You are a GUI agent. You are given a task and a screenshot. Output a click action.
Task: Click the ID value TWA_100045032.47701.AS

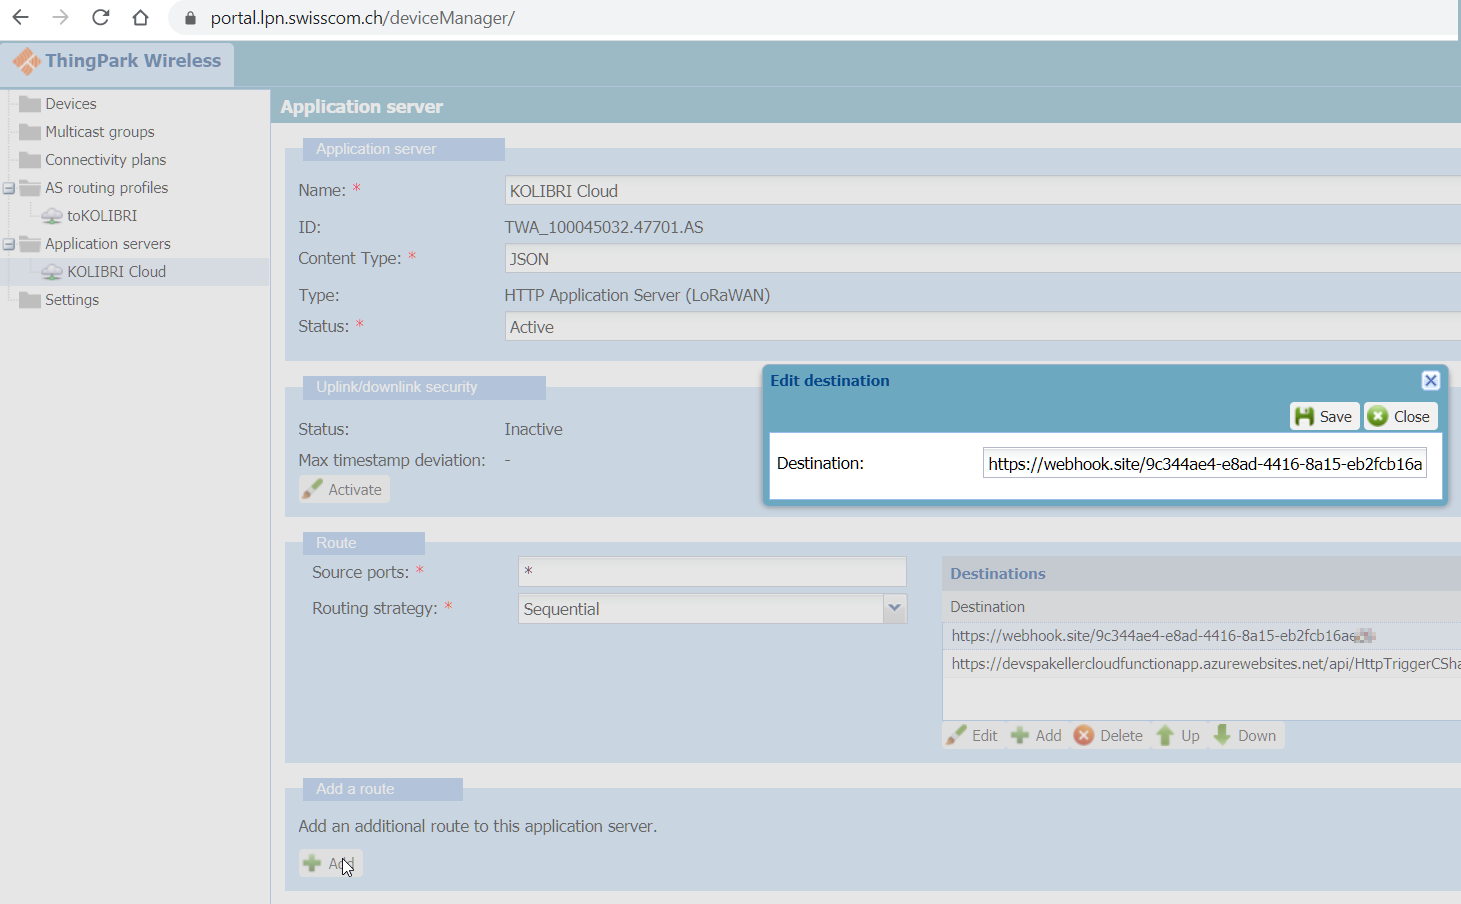tap(604, 227)
